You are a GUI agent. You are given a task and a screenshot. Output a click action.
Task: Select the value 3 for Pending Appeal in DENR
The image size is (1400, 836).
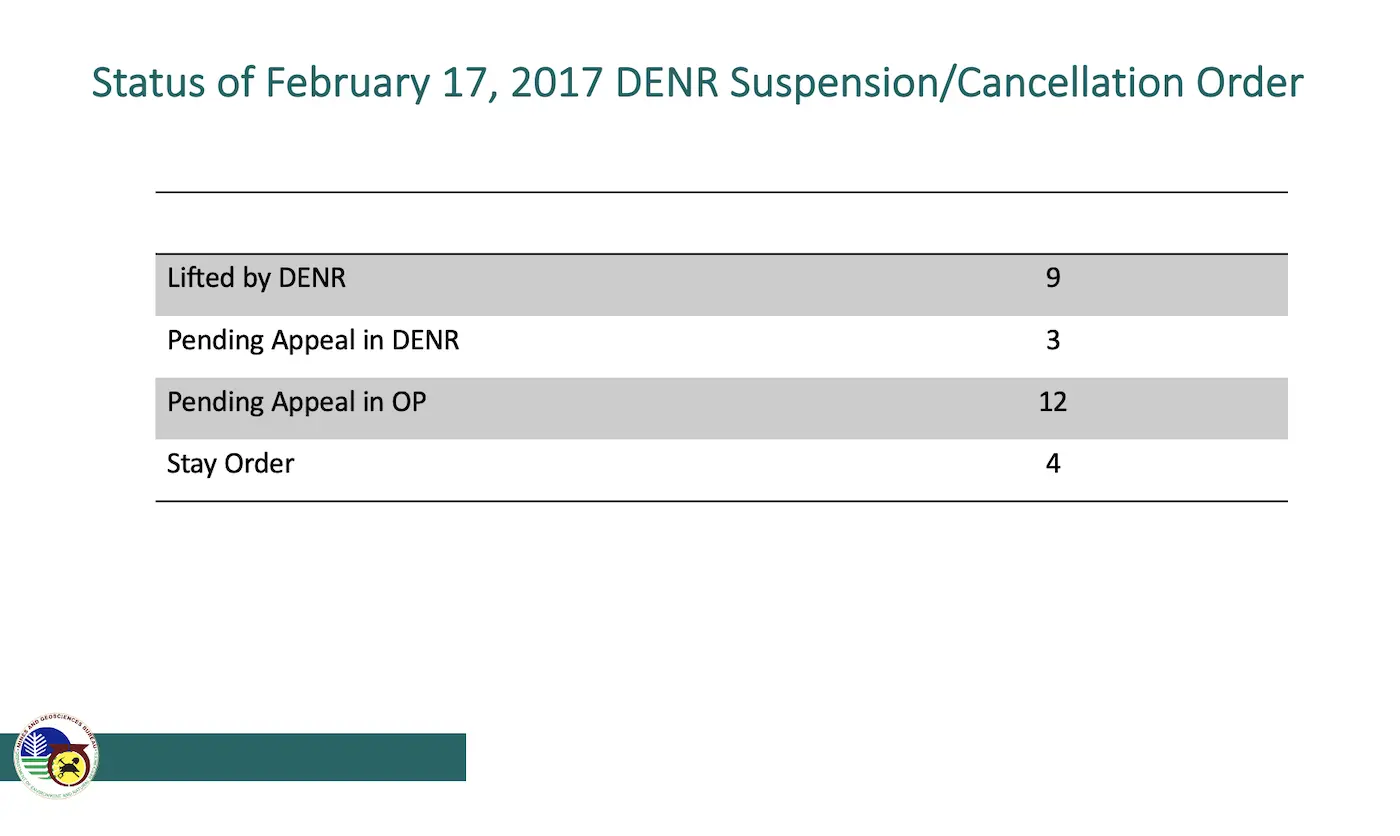pyautogui.click(x=1053, y=340)
